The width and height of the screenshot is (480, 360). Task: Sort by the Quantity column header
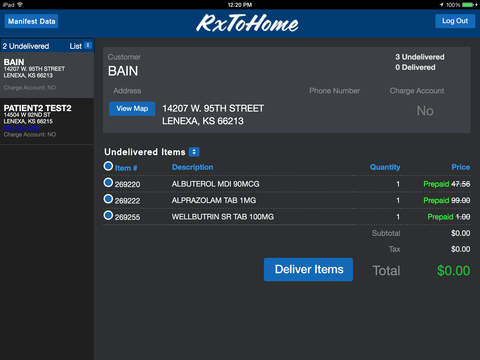pyautogui.click(x=385, y=167)
